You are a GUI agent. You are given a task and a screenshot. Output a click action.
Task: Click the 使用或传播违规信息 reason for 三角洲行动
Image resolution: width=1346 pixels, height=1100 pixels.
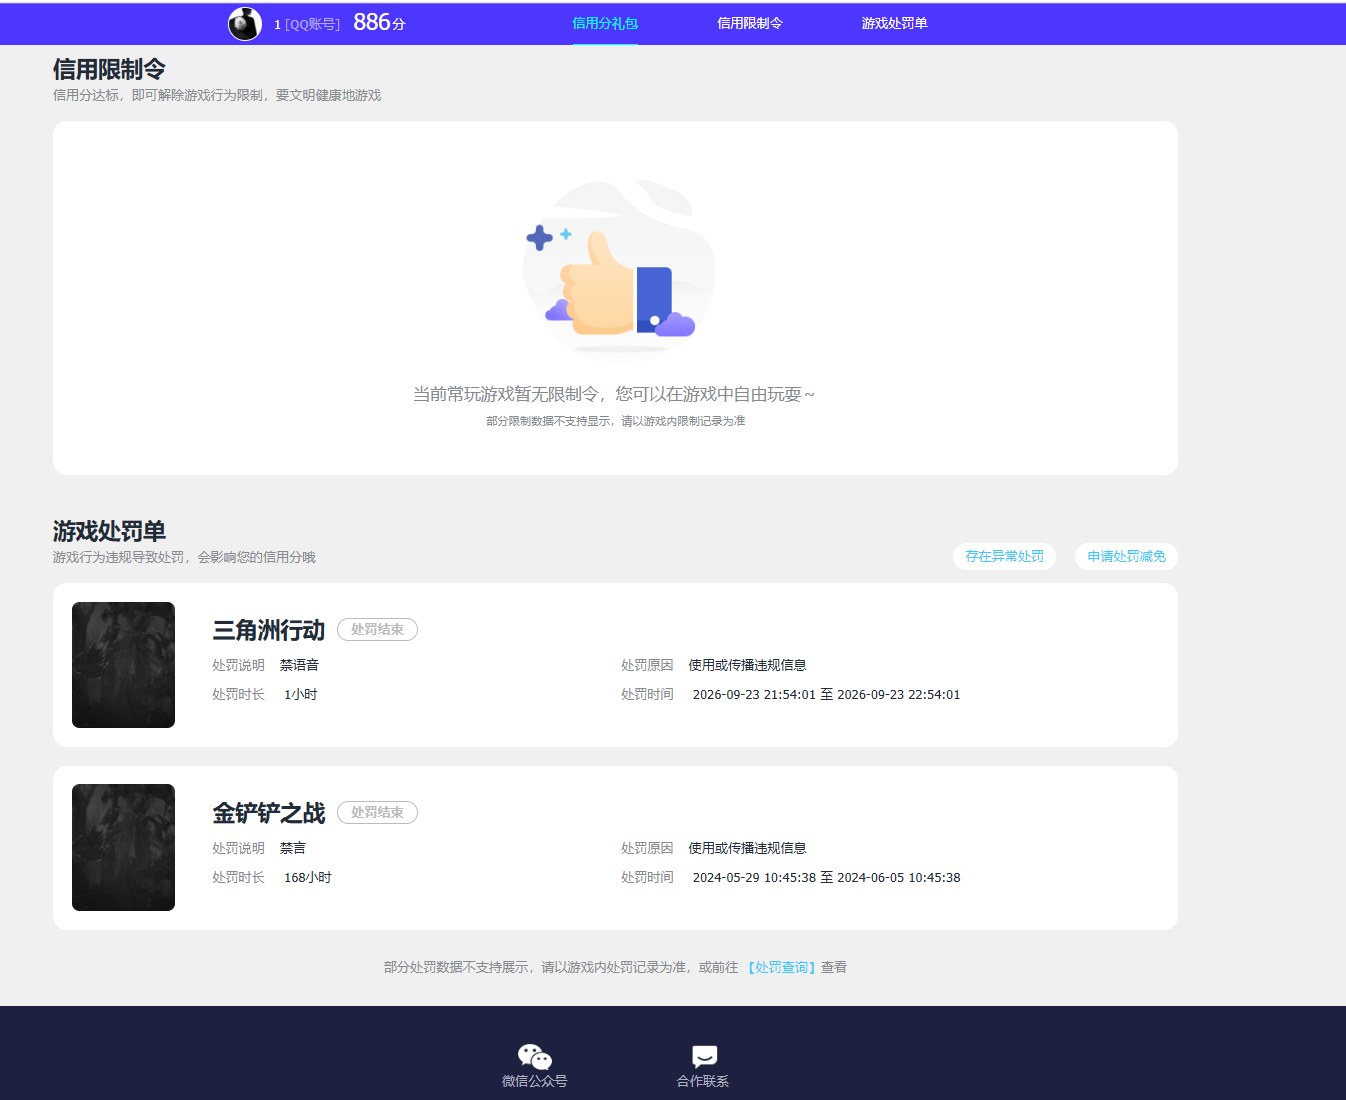pyautogui.click(x=747, y=665)
